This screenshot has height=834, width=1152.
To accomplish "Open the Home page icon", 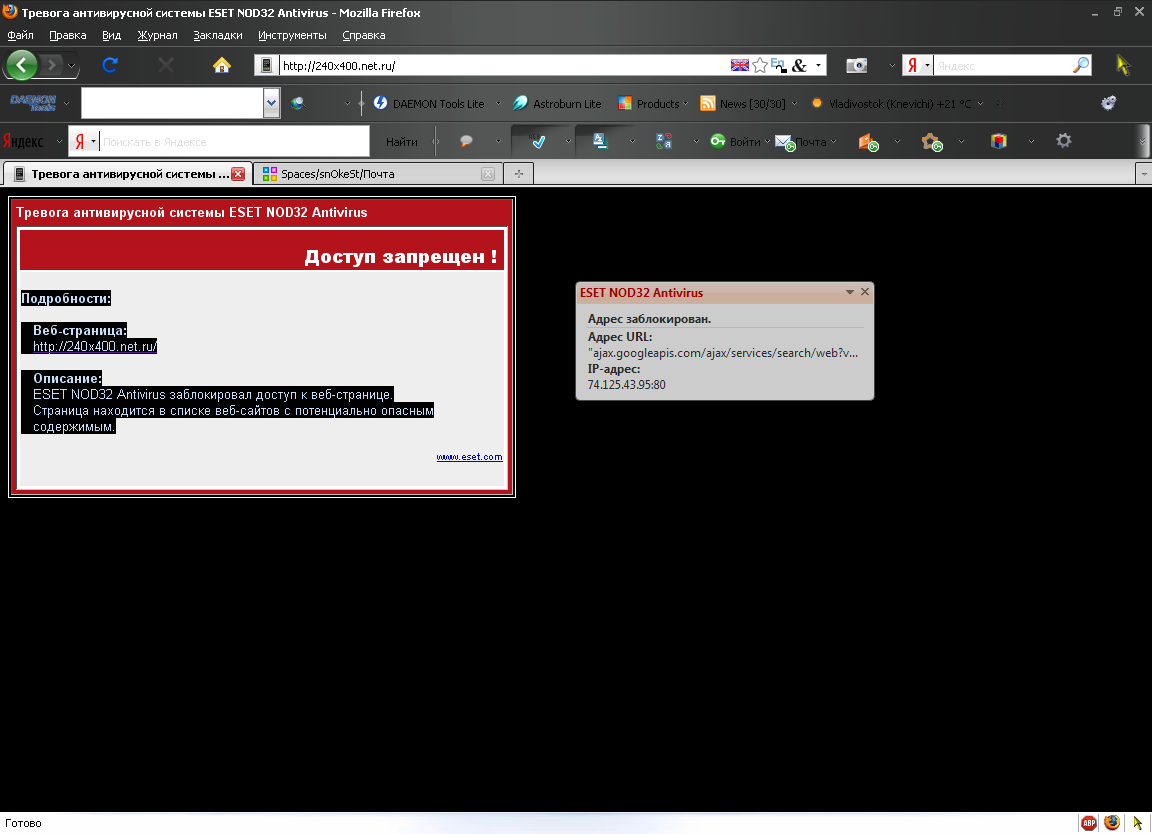I will (222, 65).
